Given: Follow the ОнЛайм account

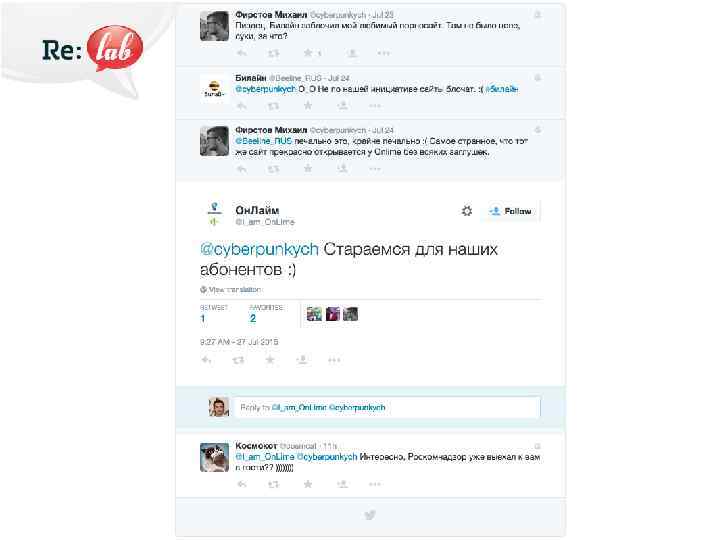Looking at the screenshot, I should tap(511, 211).
